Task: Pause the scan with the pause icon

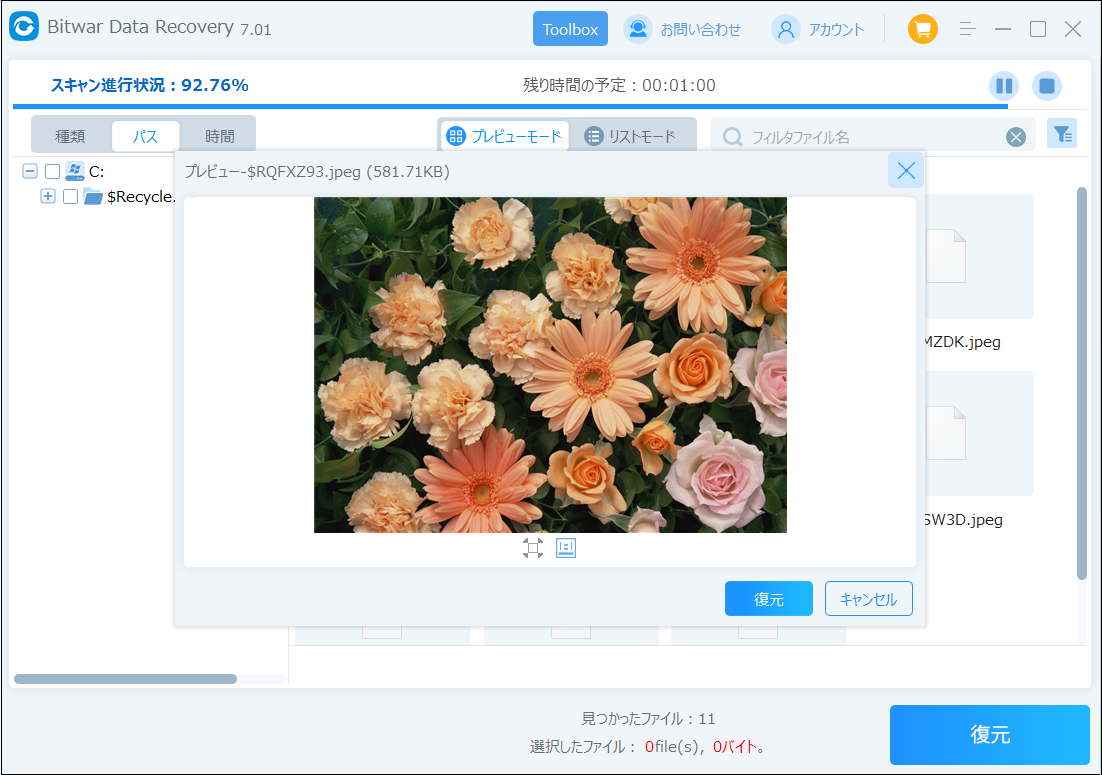Action: click(x=1004, y=86)
